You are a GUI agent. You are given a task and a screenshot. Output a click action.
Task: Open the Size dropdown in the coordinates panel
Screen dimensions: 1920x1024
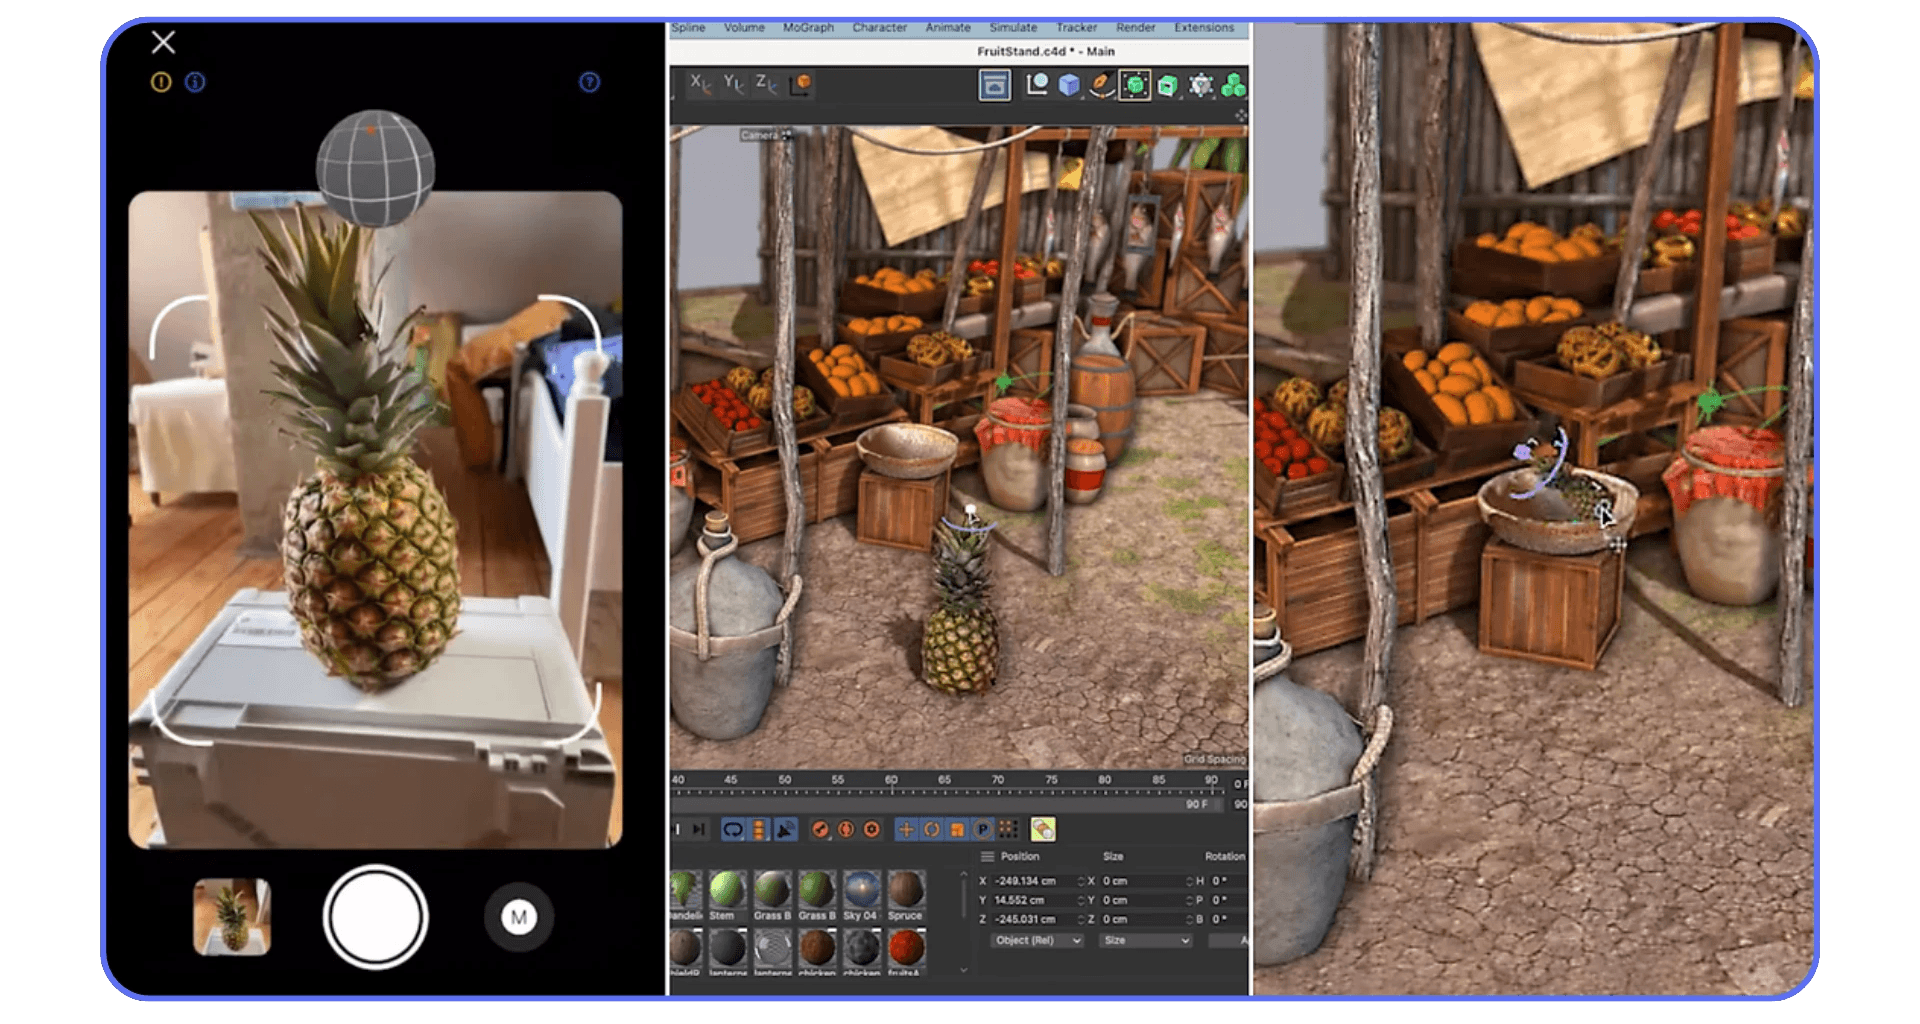1144,940
